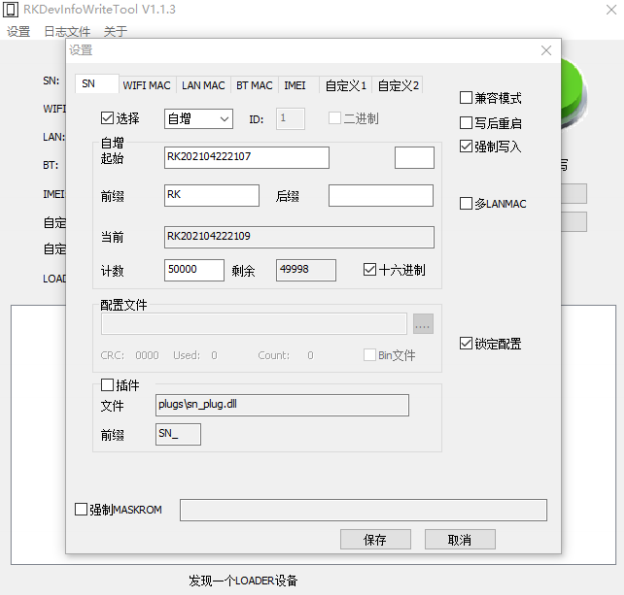624x595 pixels.
Task: Click the 保存 button
Action: click(375, 540)
